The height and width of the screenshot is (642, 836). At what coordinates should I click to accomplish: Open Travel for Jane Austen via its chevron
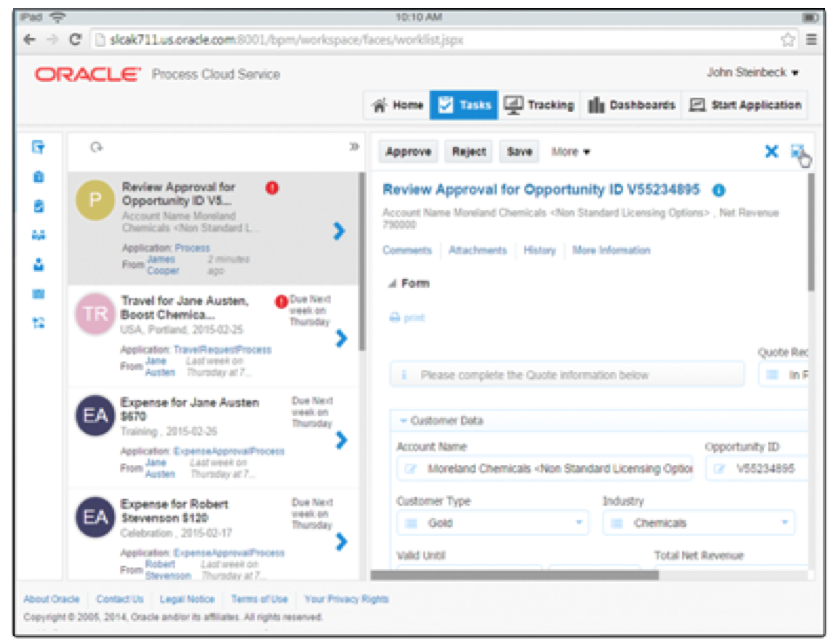[x=341, y=338]
